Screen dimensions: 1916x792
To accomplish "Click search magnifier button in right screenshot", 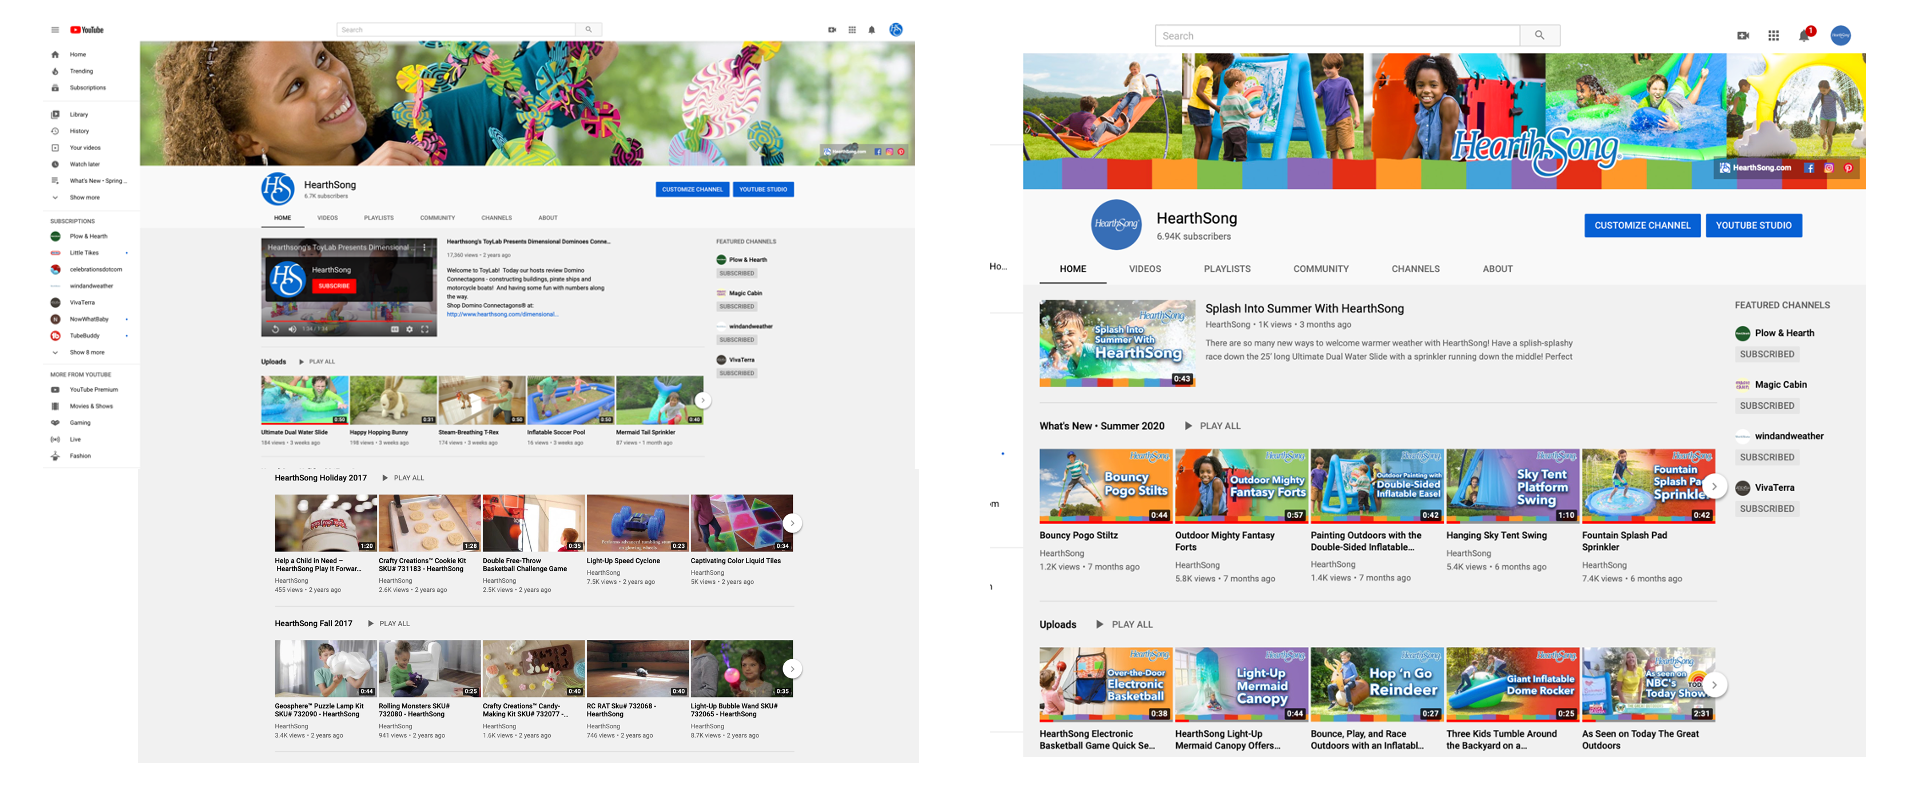I will [x=1540, y=36].
